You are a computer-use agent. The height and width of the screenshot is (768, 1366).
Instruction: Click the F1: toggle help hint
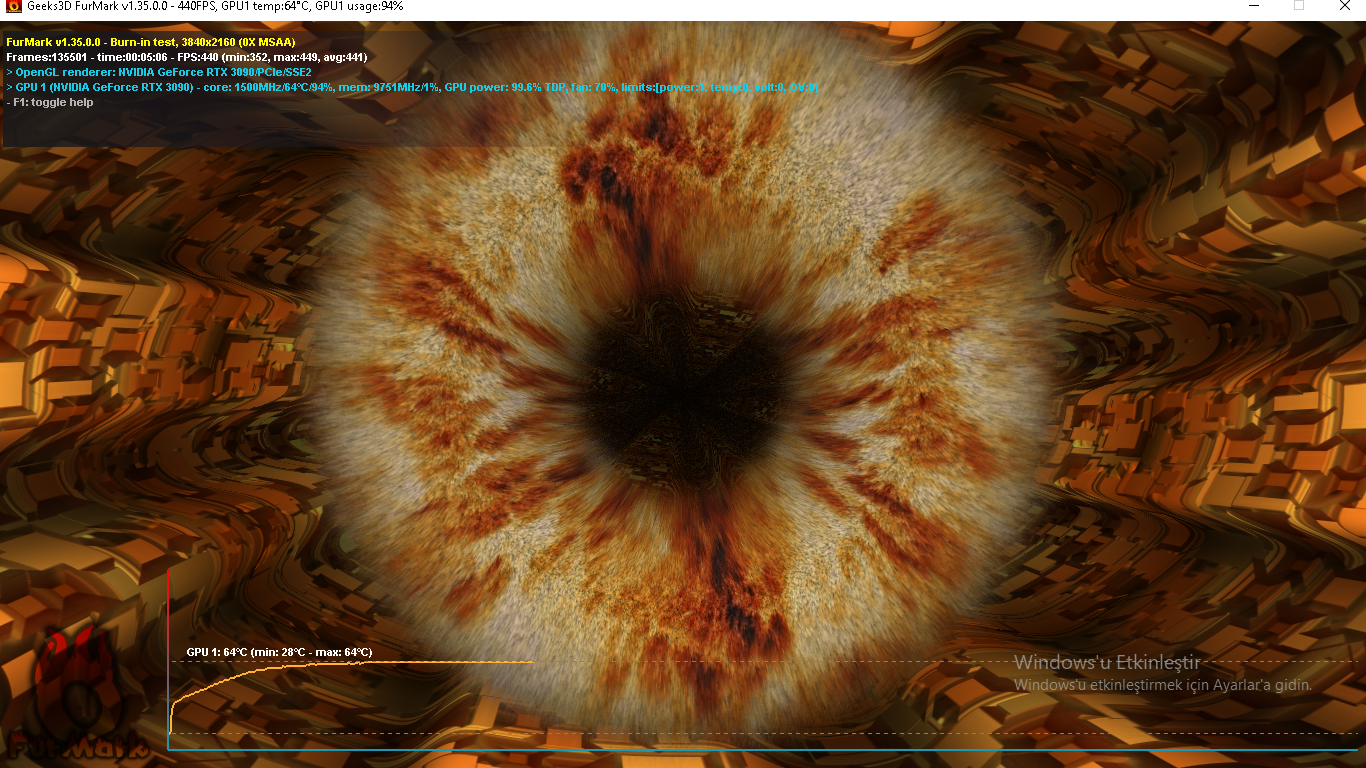pos(50,102)
